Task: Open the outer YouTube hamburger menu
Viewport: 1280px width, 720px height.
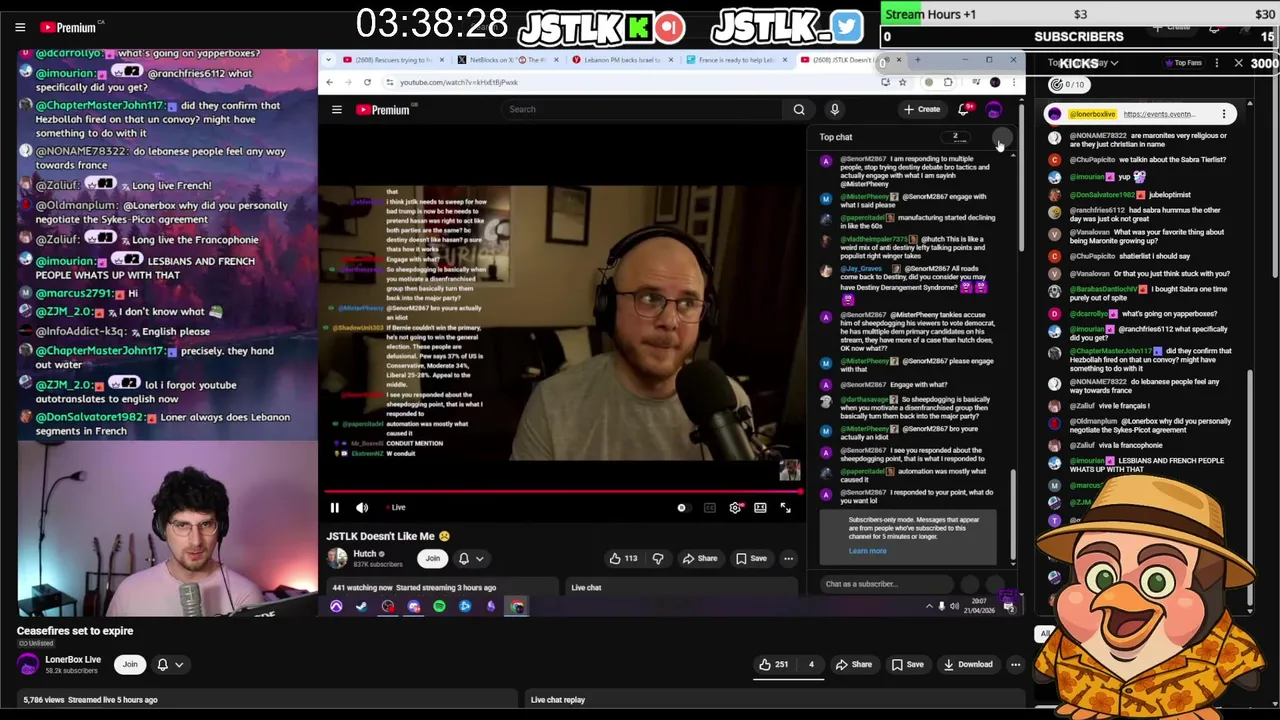Action: point(20,27)
